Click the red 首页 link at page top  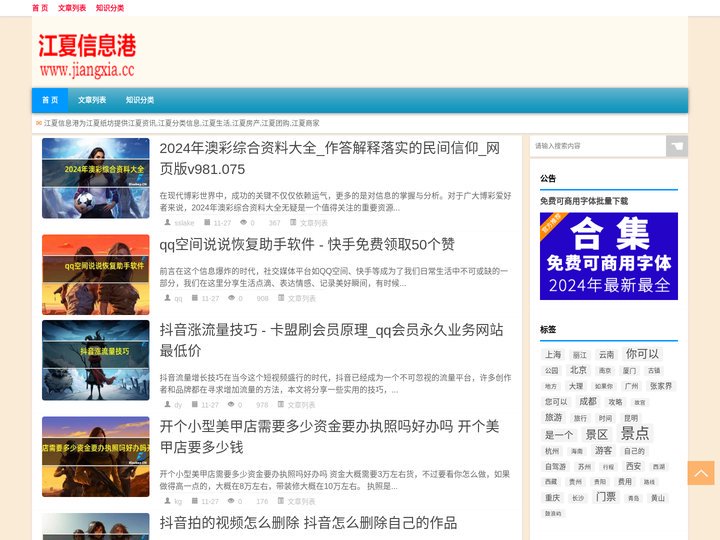pos(40,8)
